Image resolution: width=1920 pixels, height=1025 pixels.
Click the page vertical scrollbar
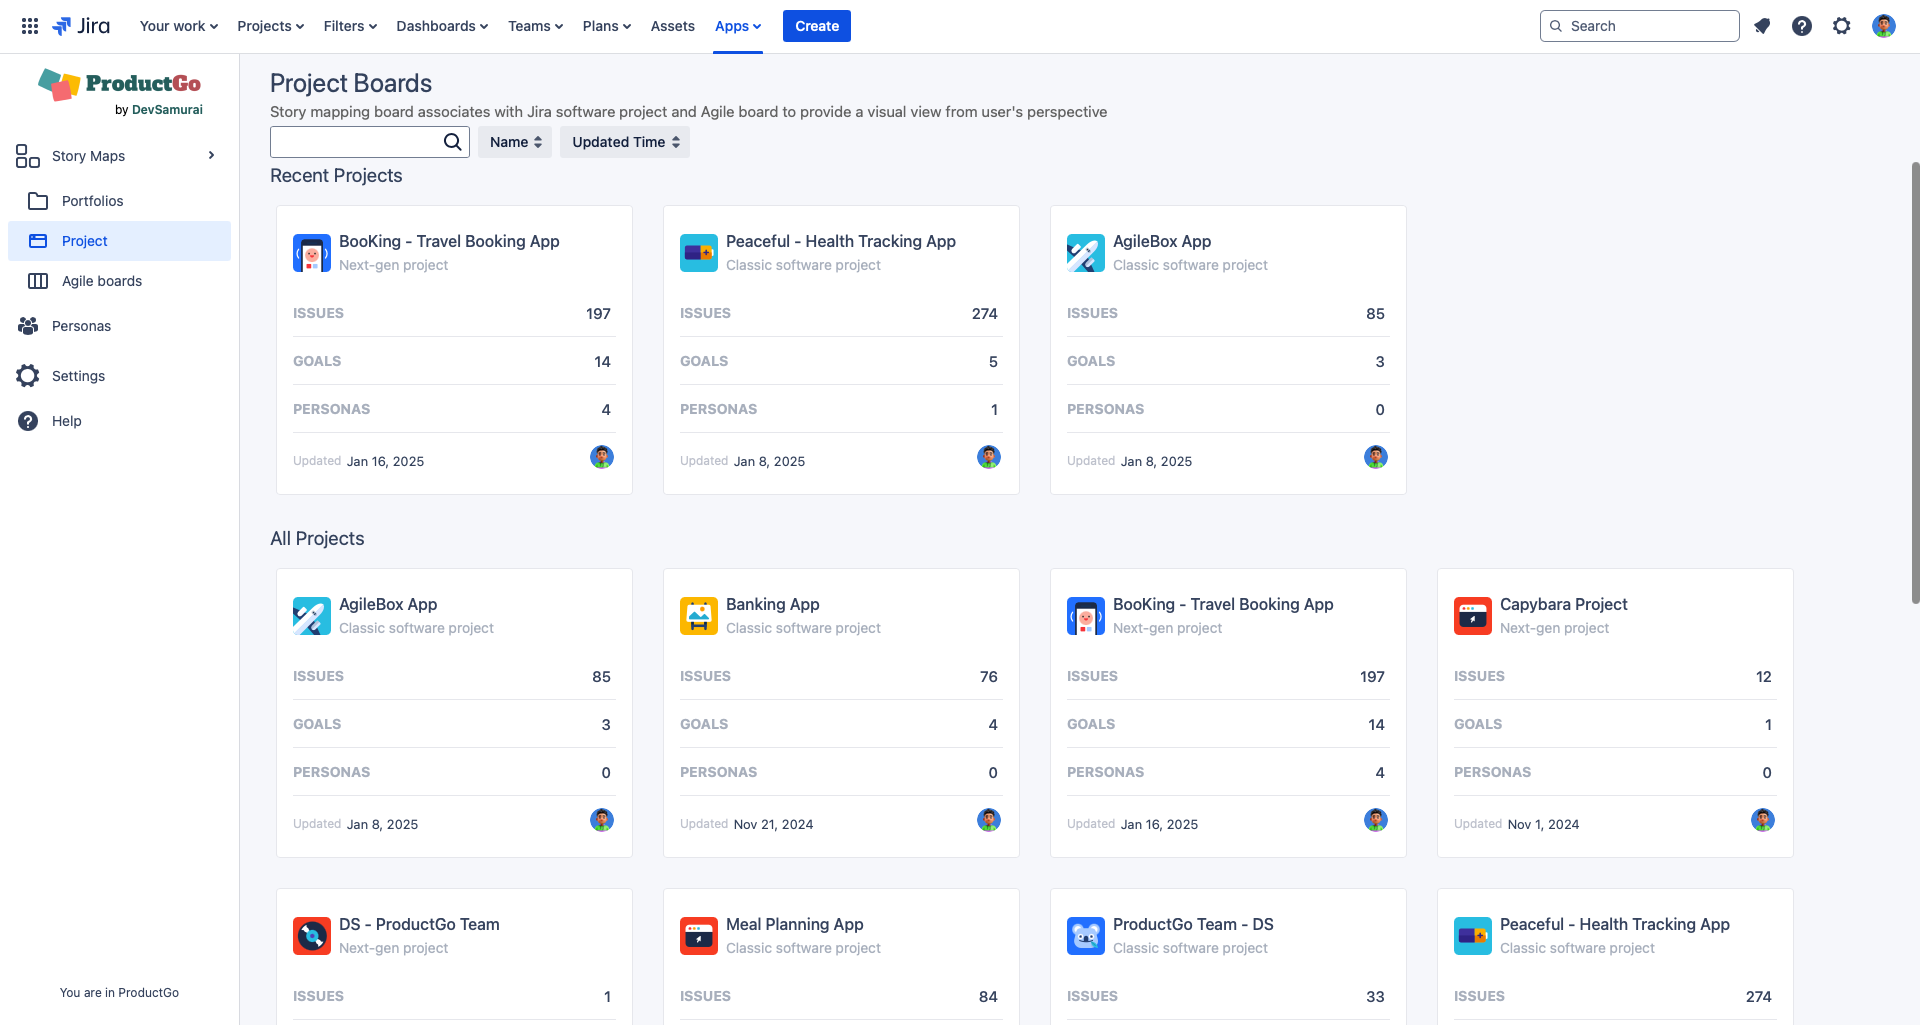(1915, 382)
